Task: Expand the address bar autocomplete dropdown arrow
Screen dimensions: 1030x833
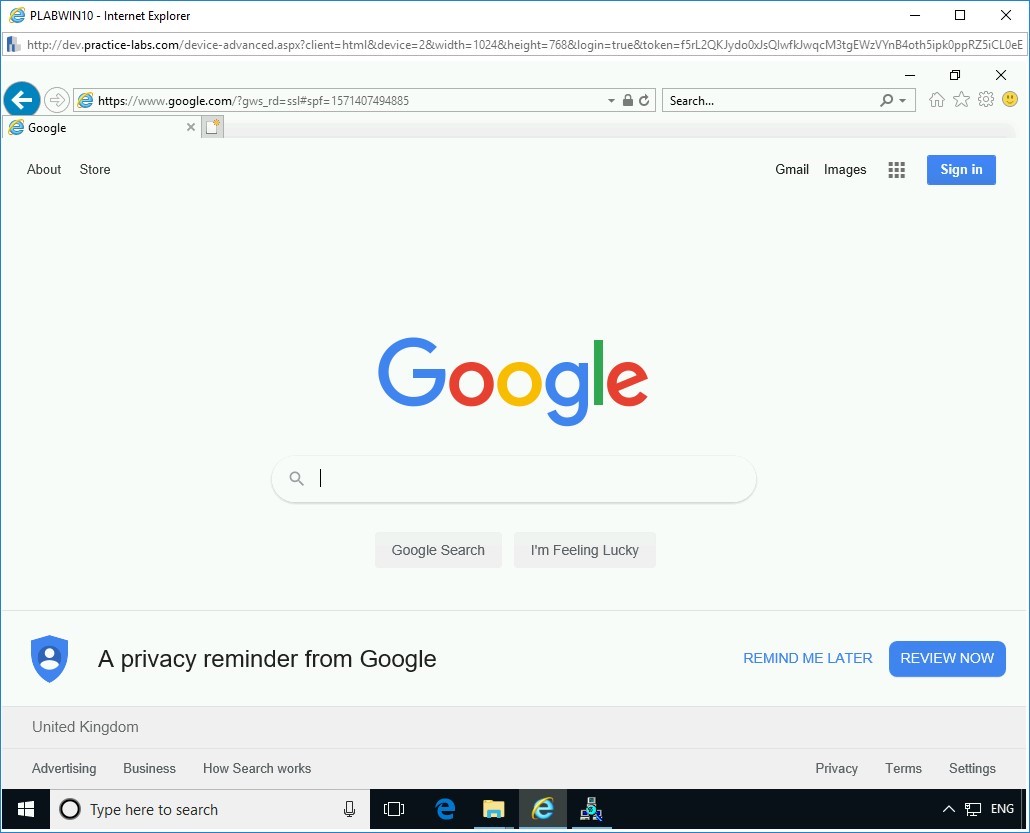Action: pyautogui.click(x=611, y=101)
